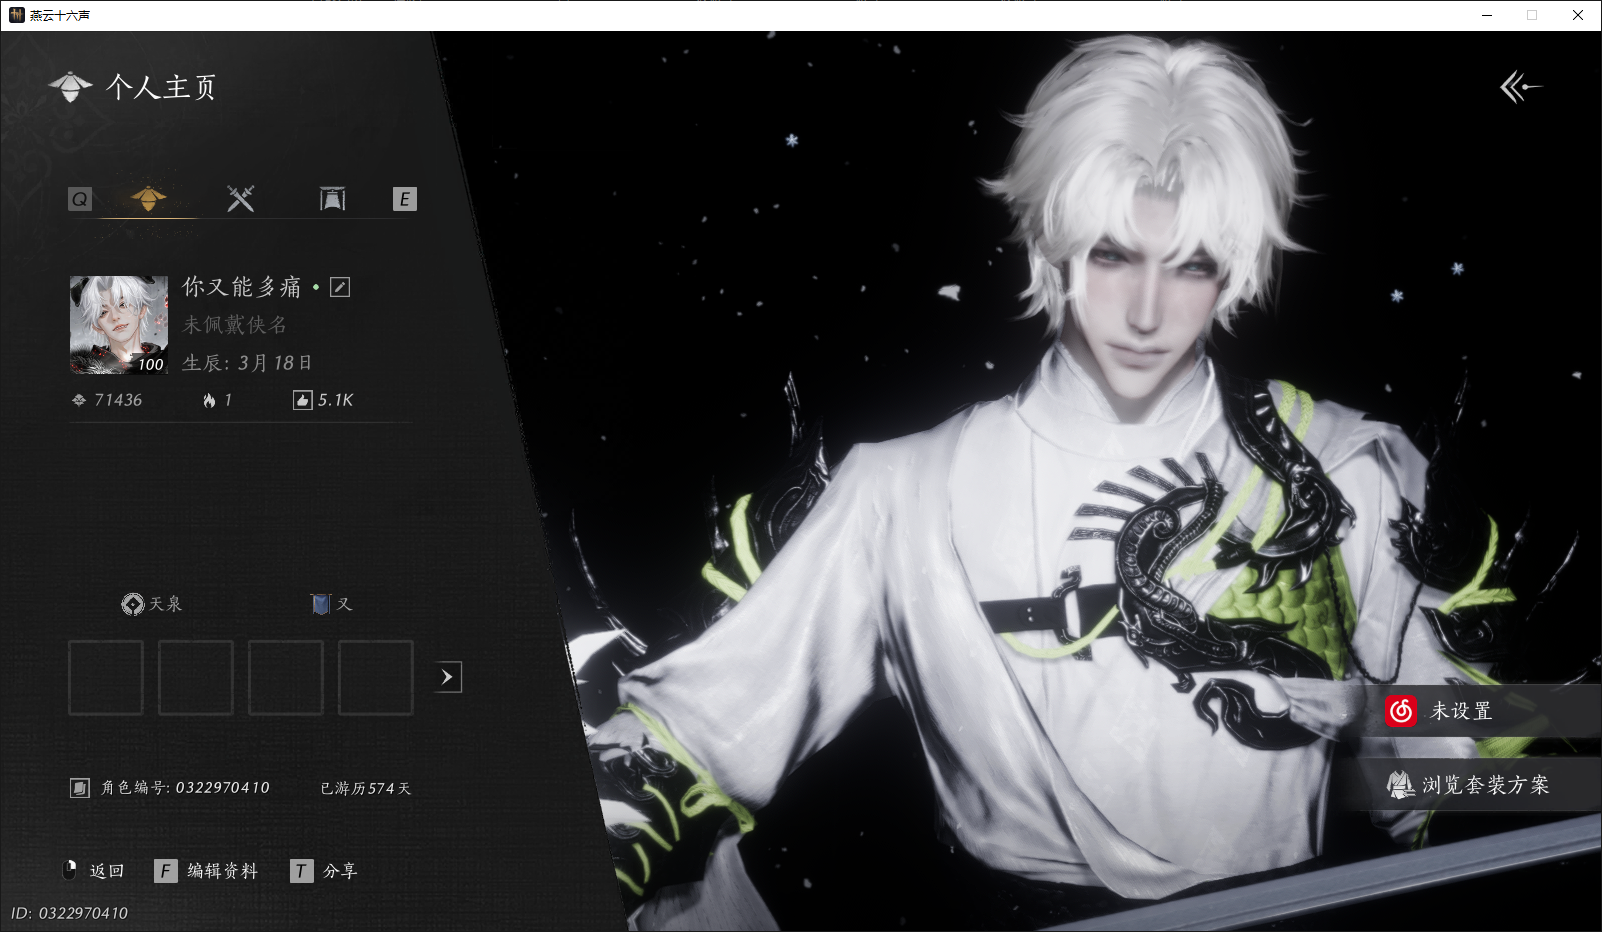Click the ID: 0322970410 text
This screenshot has width=1602, height=932.
(69, 913)
